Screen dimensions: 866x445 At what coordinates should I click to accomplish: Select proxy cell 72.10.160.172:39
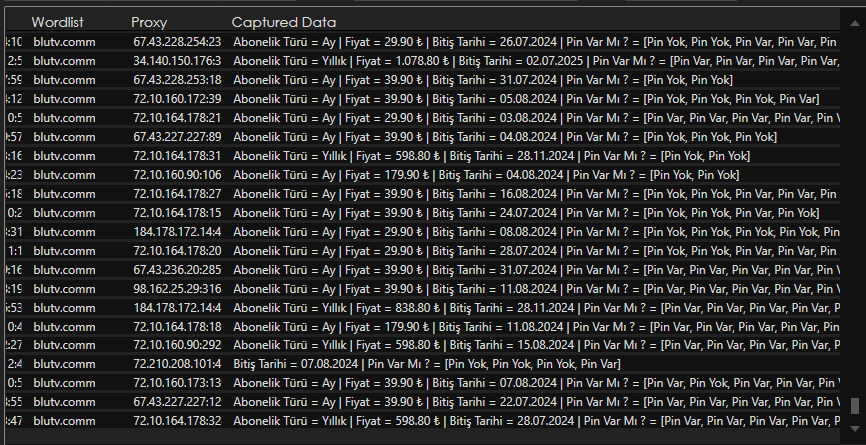pos(177,99)
